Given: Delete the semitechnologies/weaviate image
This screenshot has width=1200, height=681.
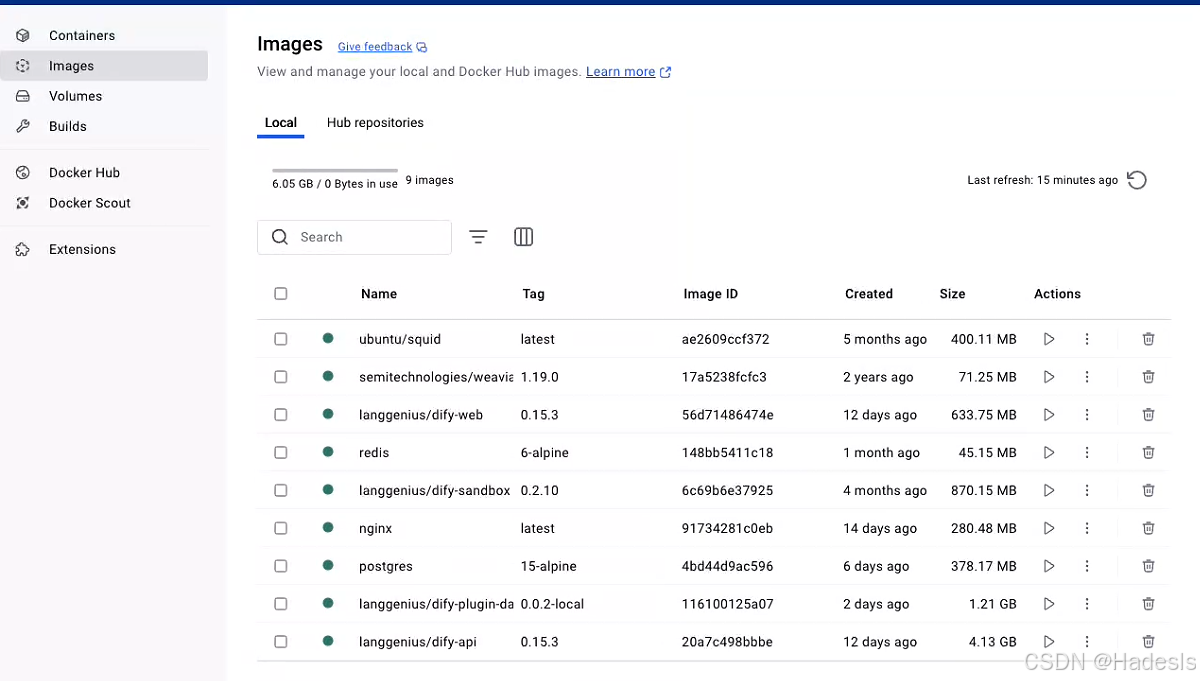Looking at the screenshot, I should [x=1148, y=377].
